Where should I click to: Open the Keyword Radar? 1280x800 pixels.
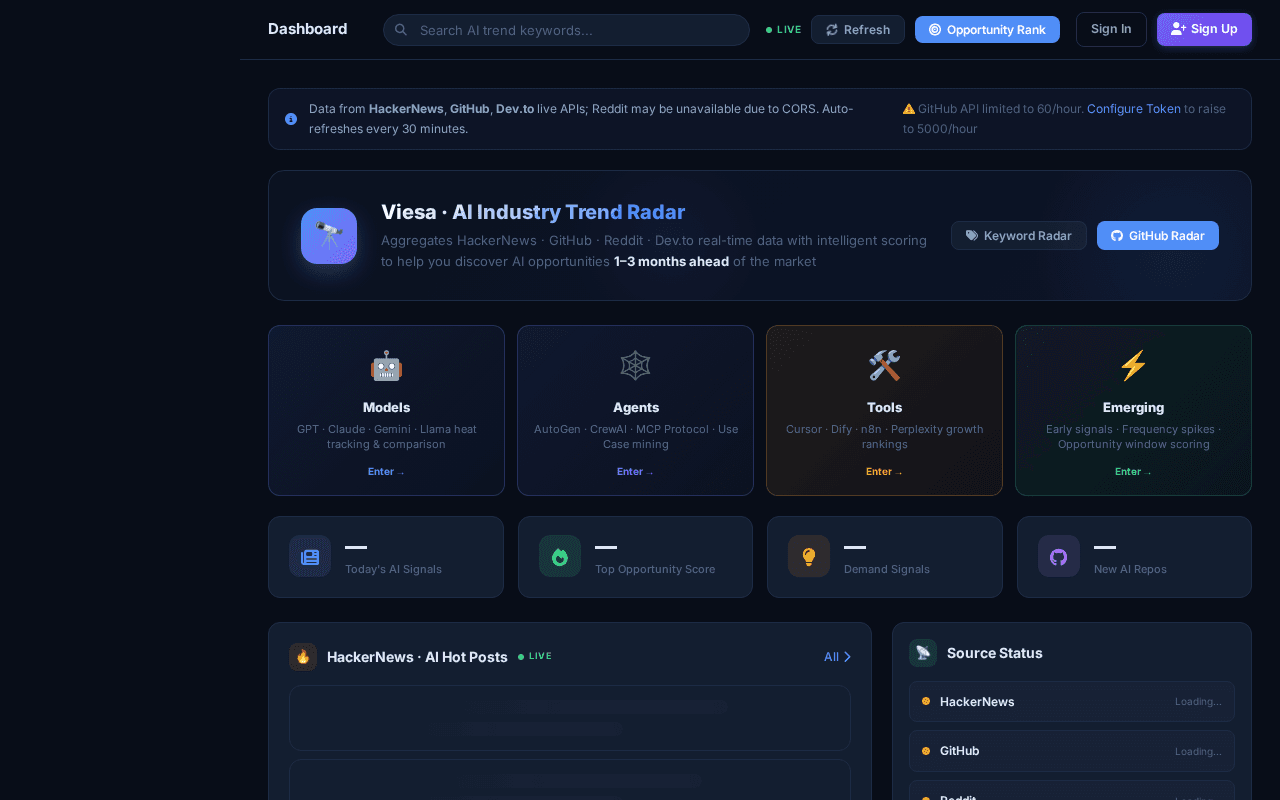click(1019, 236)
